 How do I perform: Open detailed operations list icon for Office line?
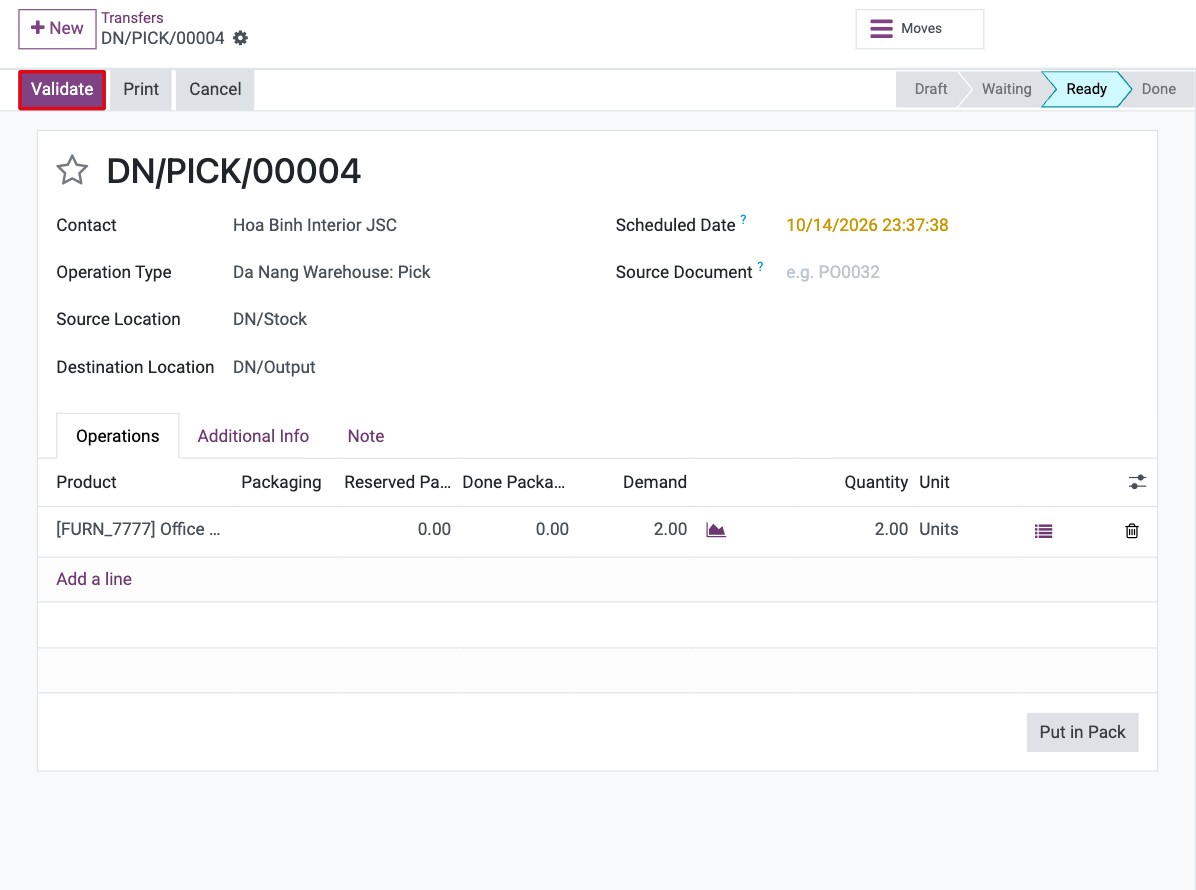(x=1043, y=531)
